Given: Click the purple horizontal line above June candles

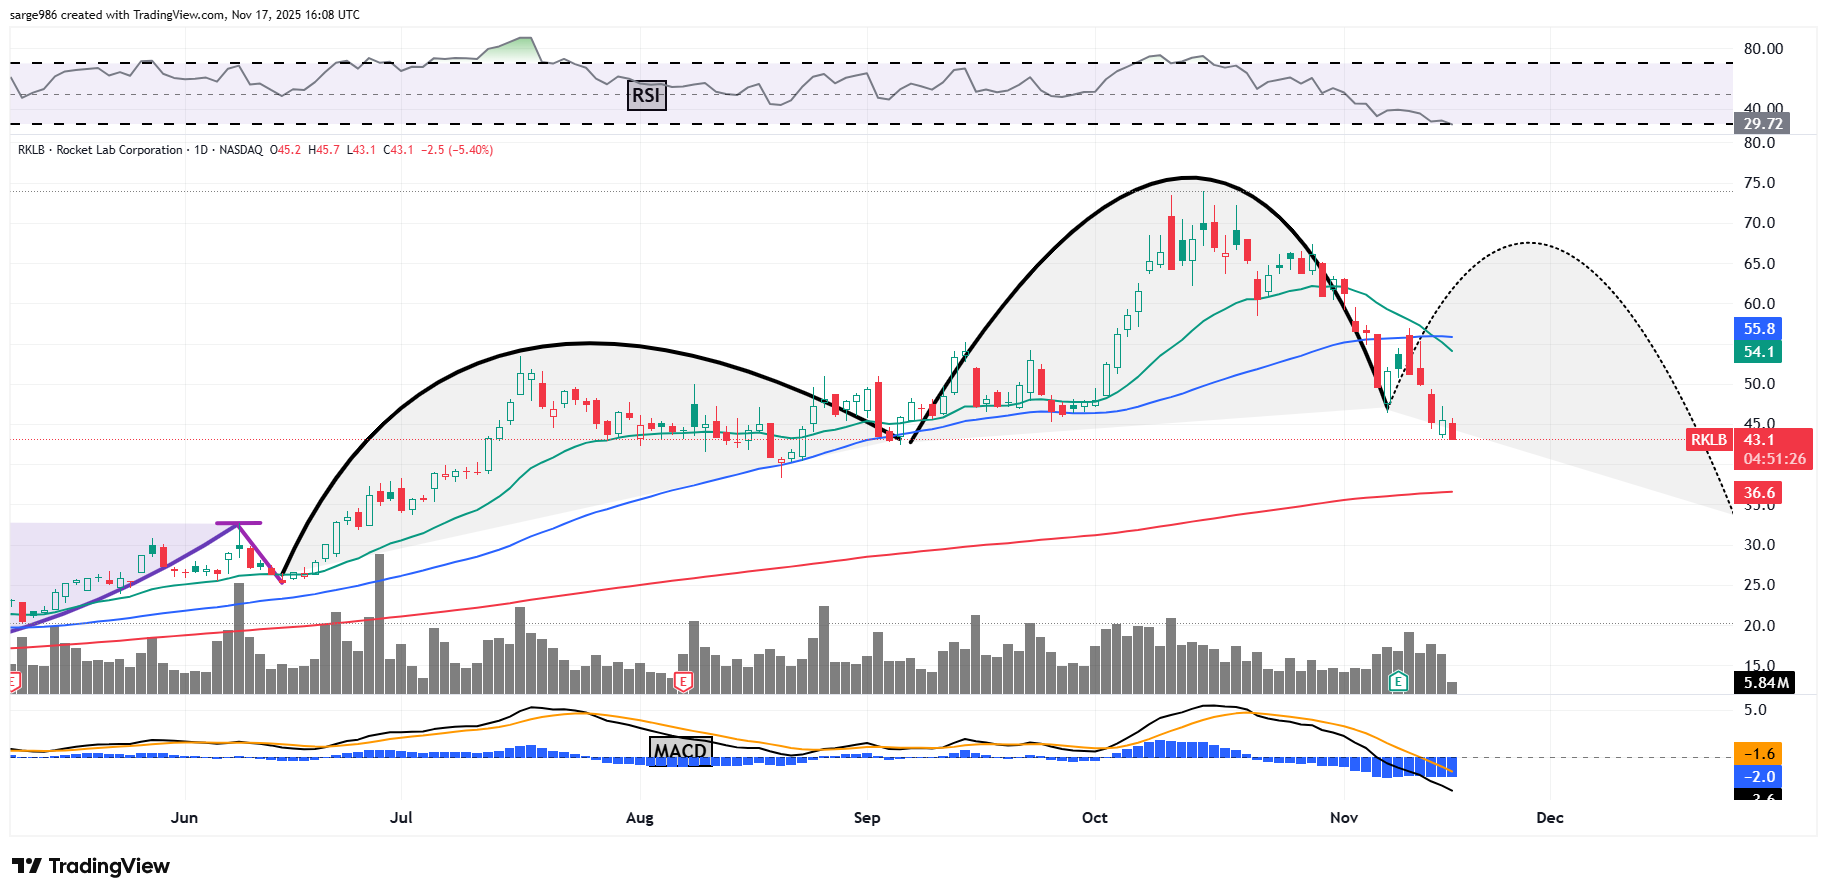Looking at the screenshot, I should 239,523.
